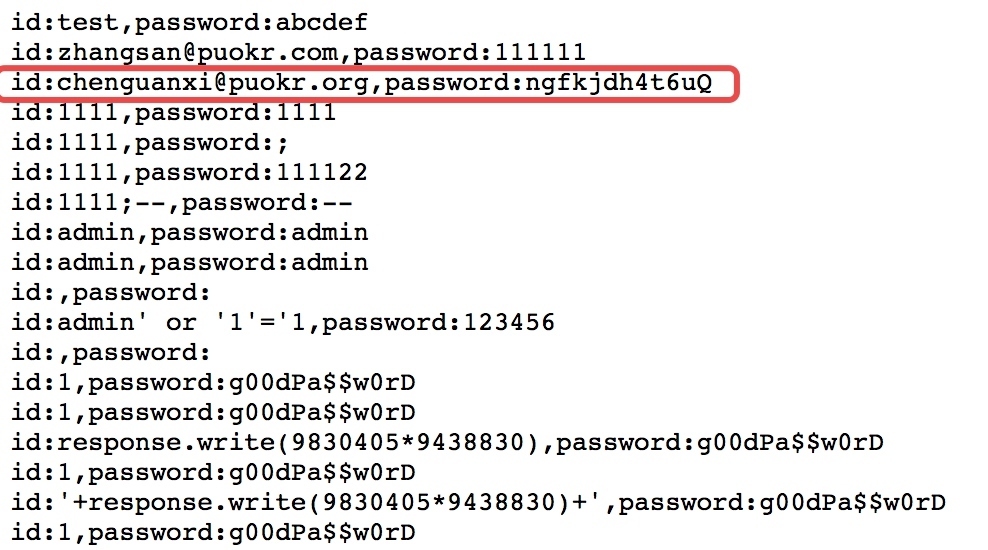The width and height of the screenshot is (988, 550).
Task: Select the password ngfkjdh4t6uQ text
Action: (548, 83)
